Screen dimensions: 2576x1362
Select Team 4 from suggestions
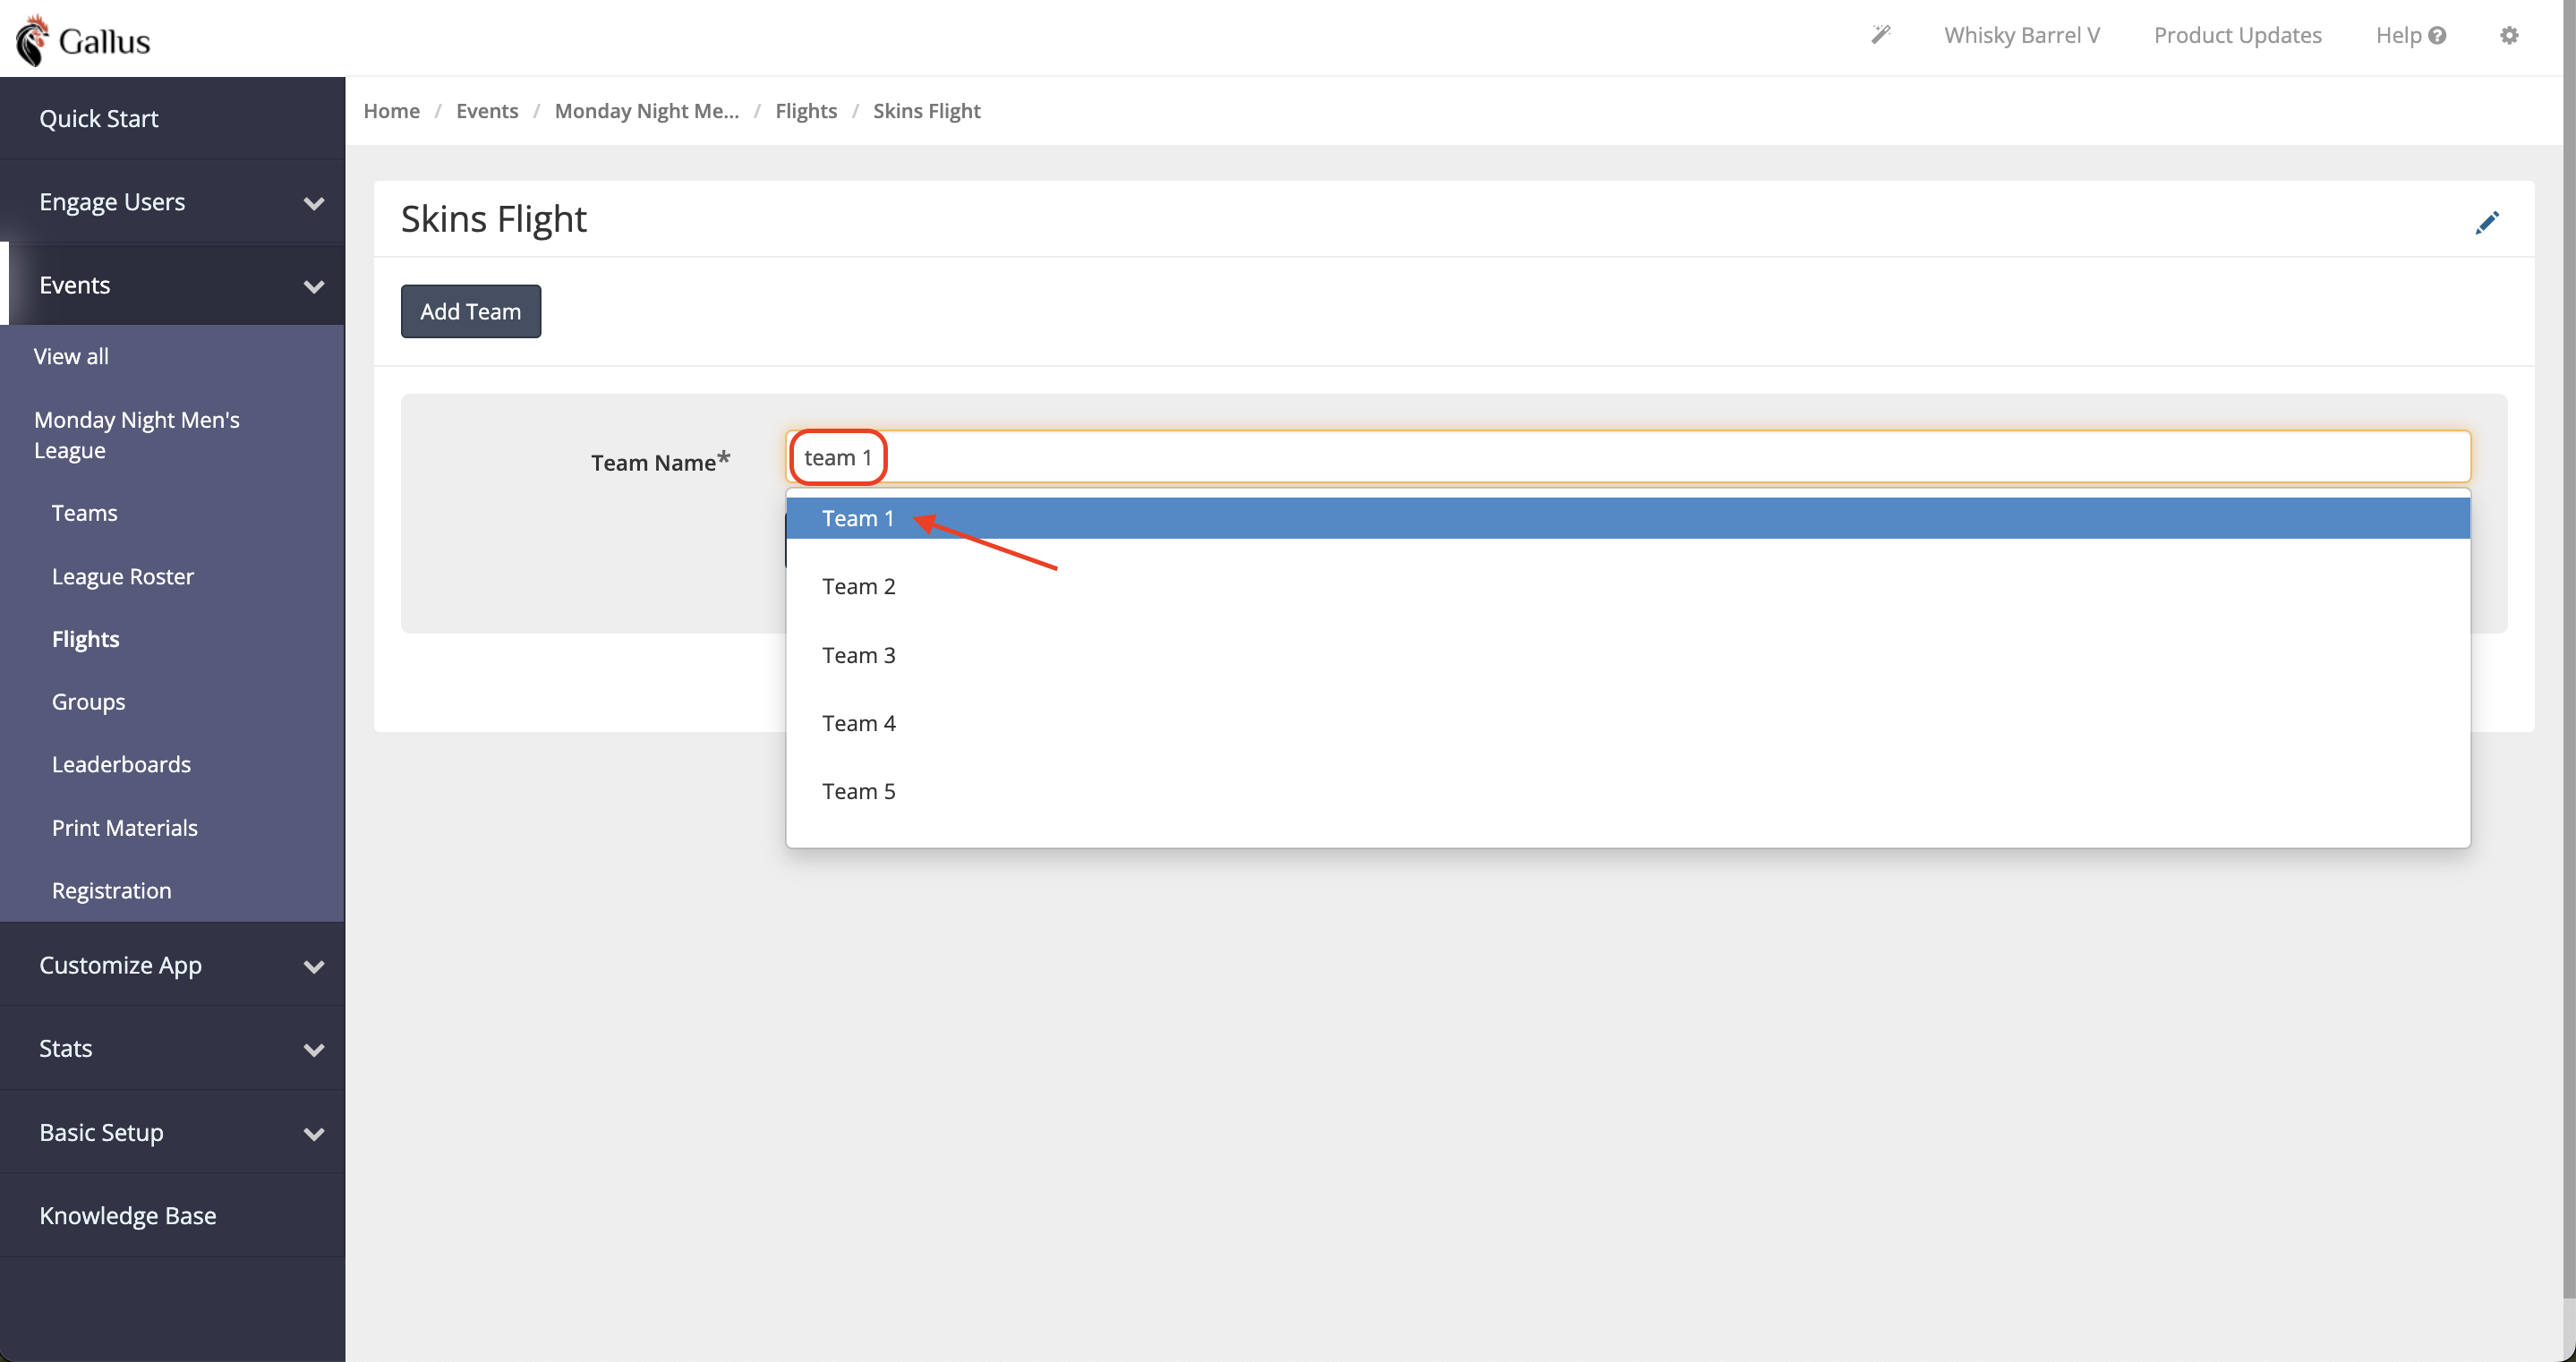point(1628,723)
